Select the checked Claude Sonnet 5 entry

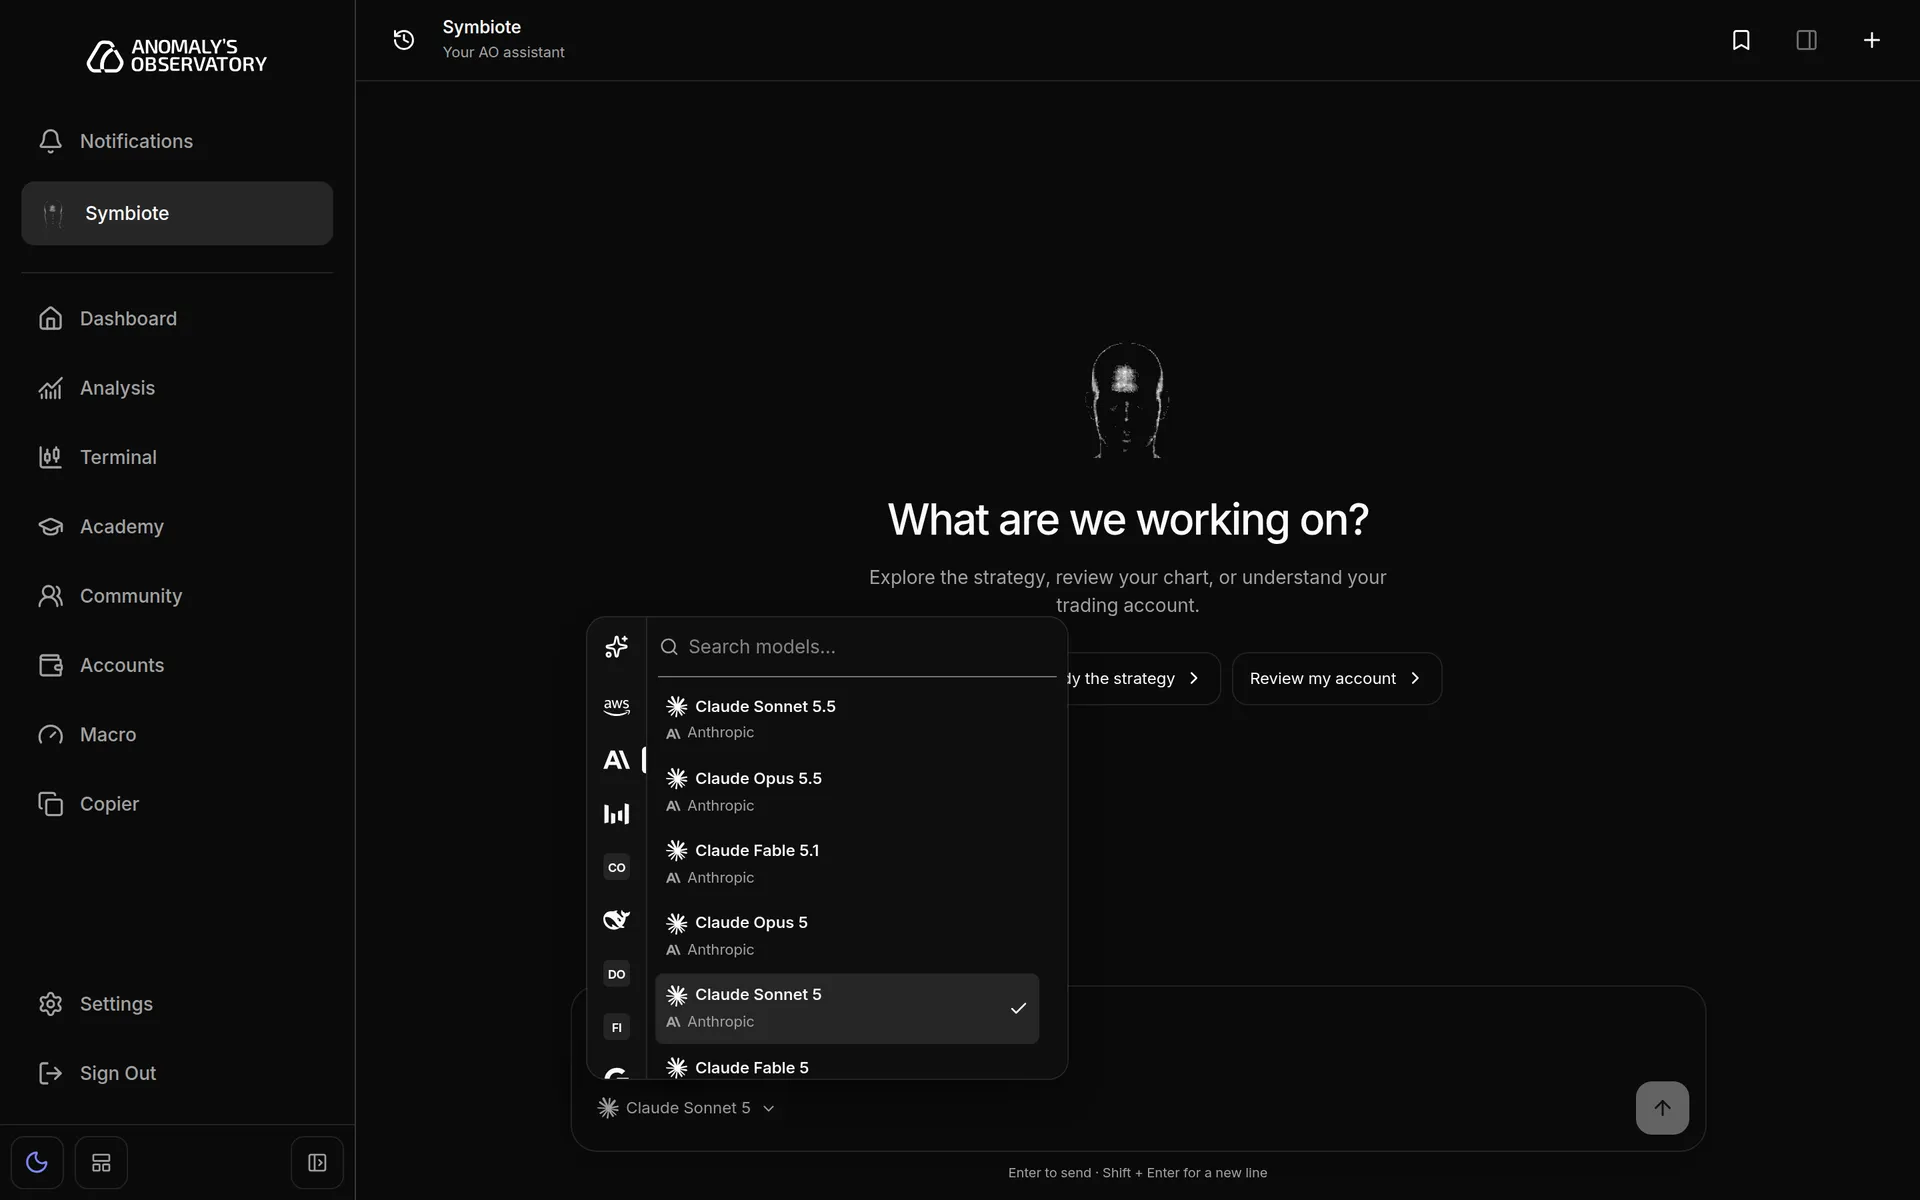[847, 1008]
